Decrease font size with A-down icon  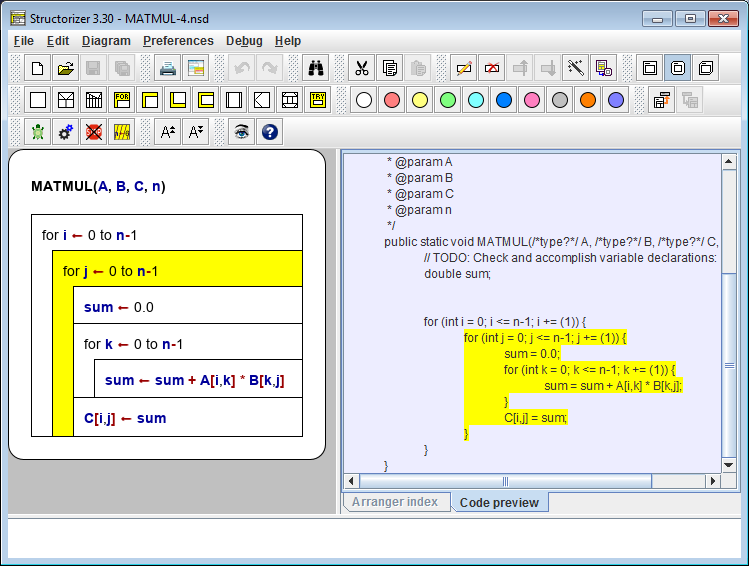(x=196, y=132)
